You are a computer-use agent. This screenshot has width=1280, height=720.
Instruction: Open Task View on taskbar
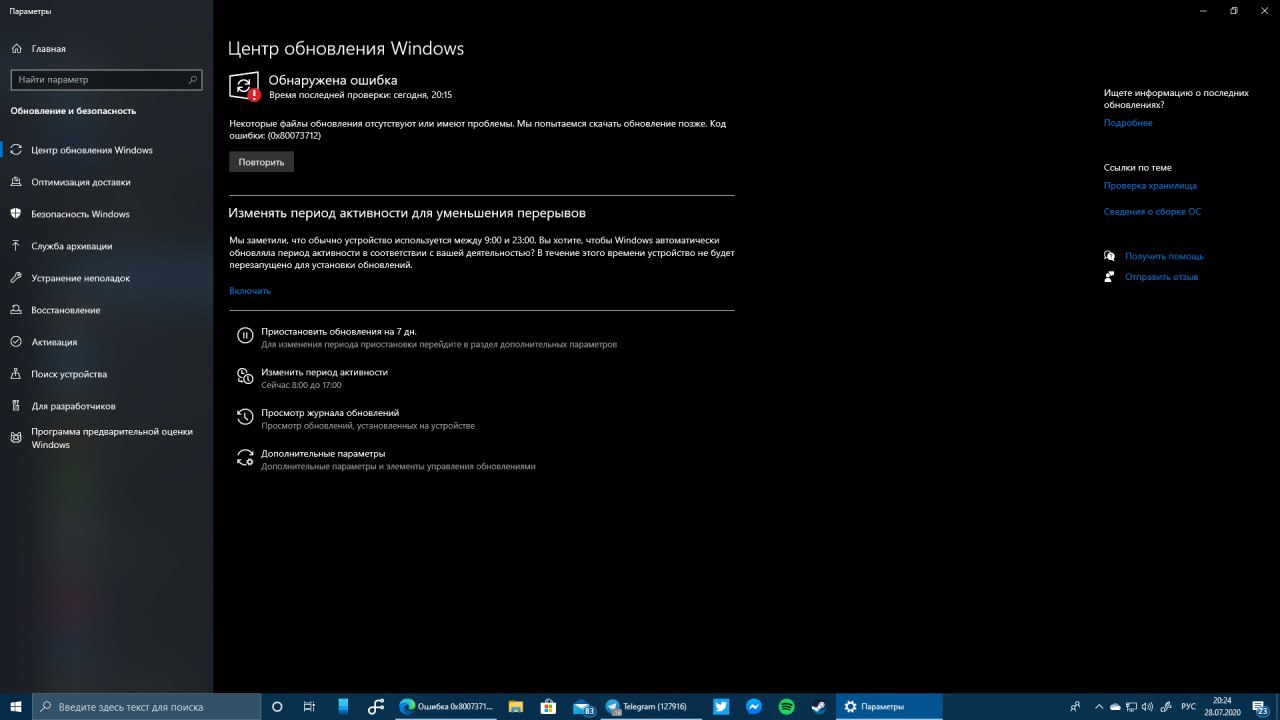pos(309,706)
